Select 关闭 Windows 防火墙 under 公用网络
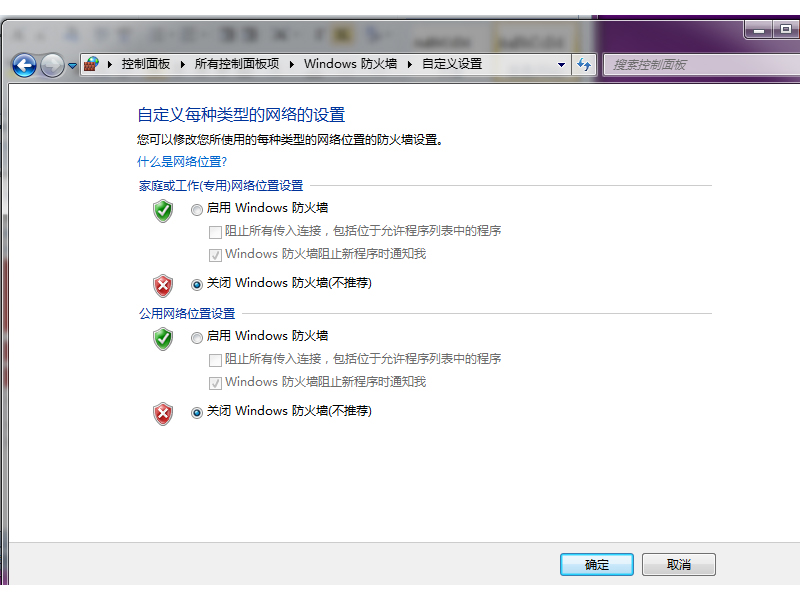Image resolution: width=800 pixels, height=600 pixels. click(x=196, y=413)
